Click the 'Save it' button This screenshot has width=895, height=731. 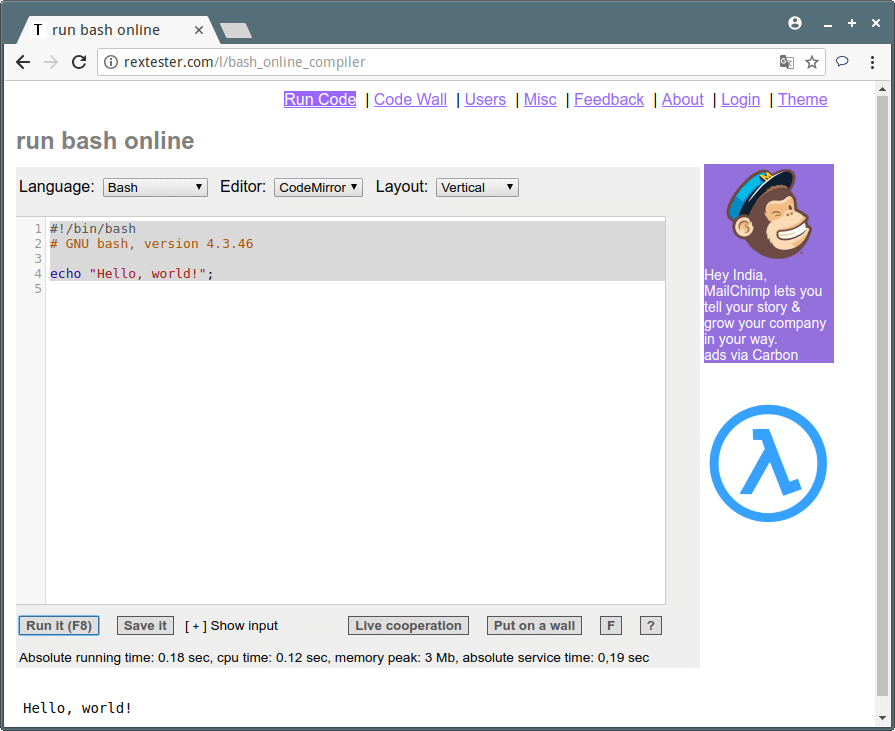[146, 625]
